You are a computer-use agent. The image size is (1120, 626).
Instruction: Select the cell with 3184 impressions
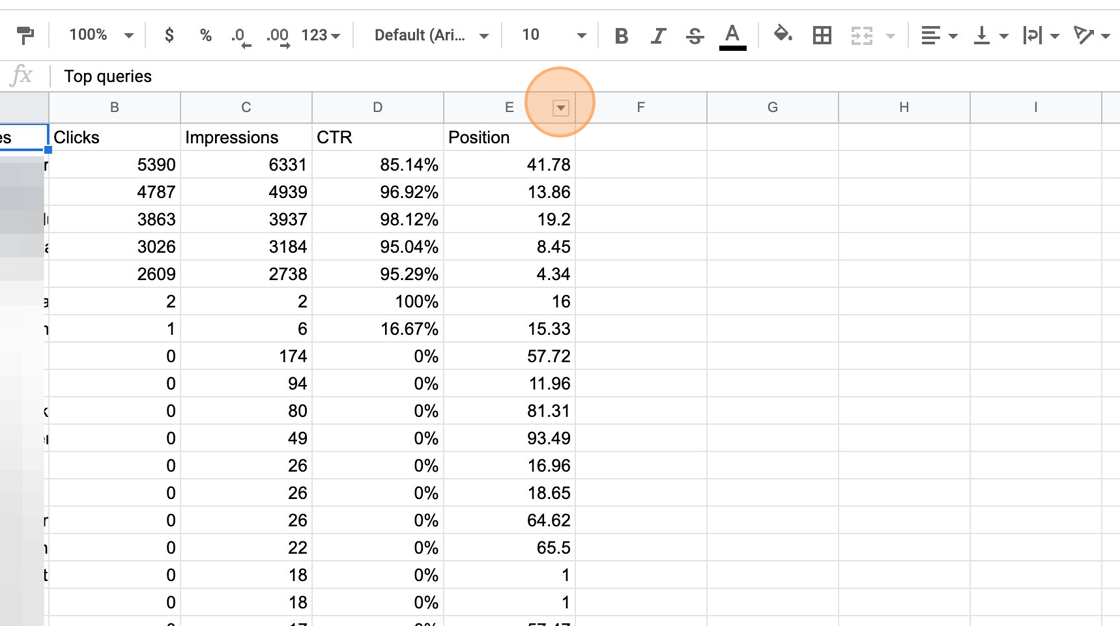pos(246,247)
